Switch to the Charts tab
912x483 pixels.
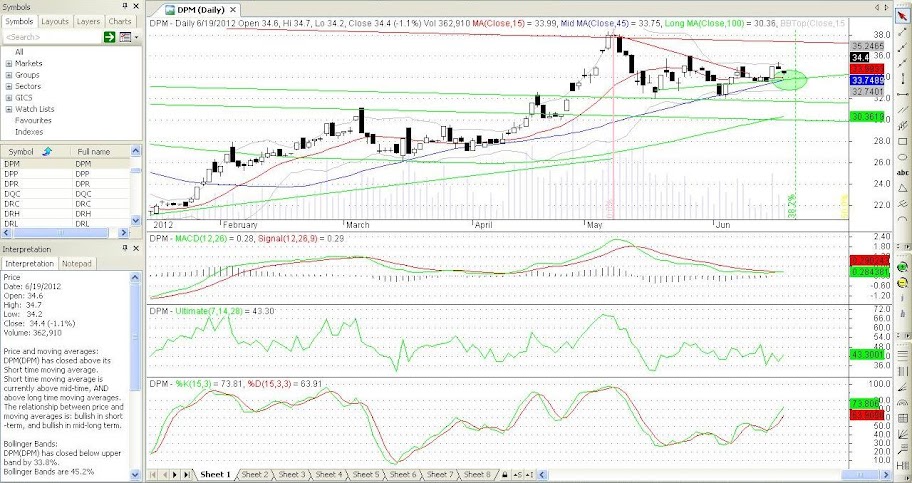click(120, 21)
